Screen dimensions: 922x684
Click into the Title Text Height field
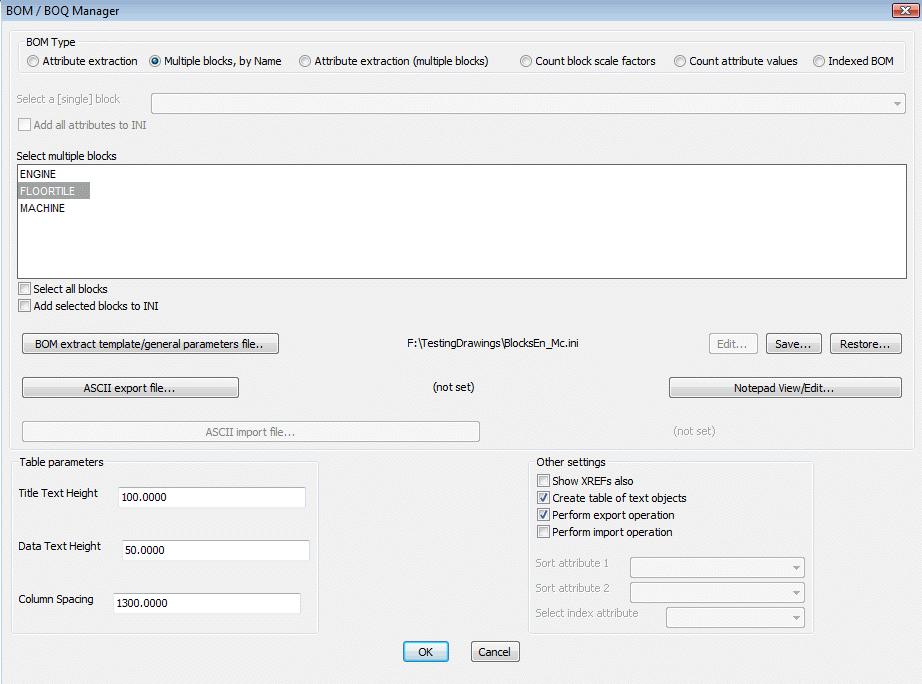[x=211, y=498]
